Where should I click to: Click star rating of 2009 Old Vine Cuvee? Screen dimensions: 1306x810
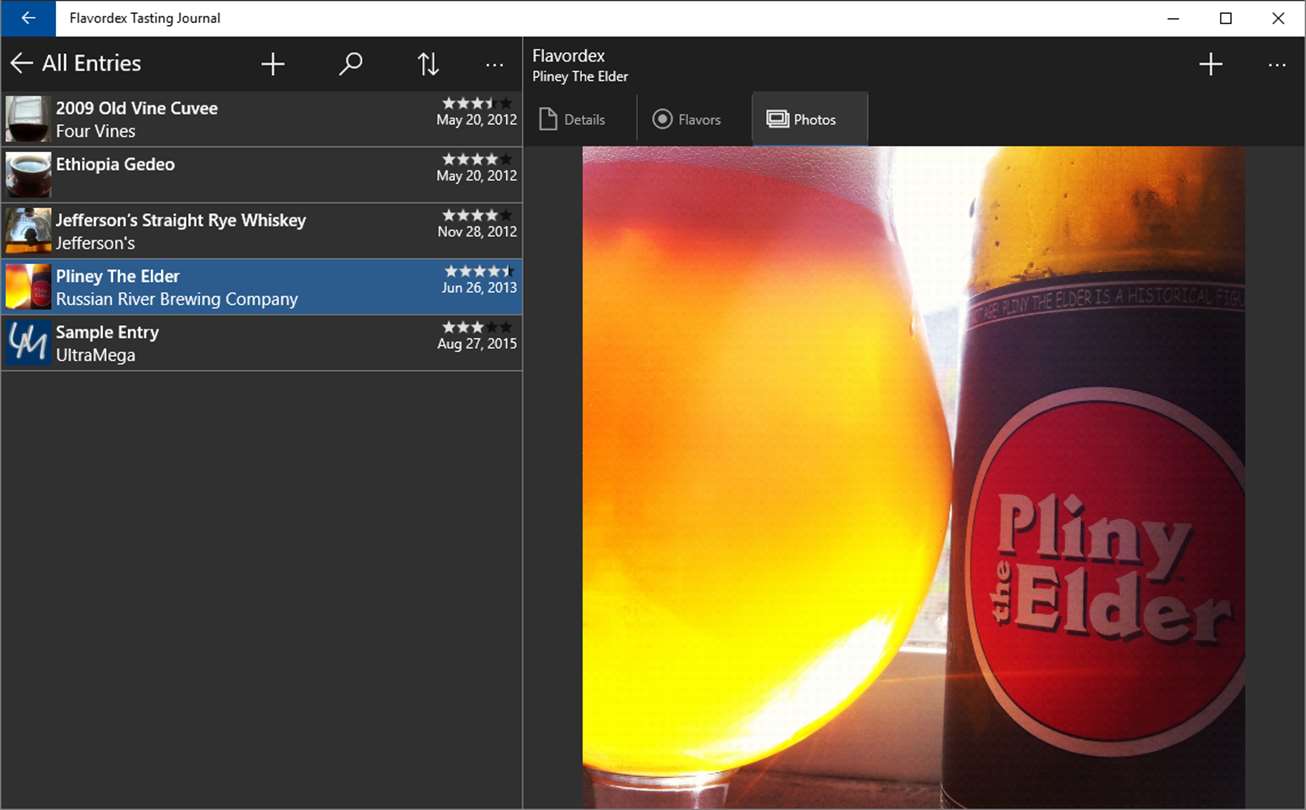pos(478,103)
